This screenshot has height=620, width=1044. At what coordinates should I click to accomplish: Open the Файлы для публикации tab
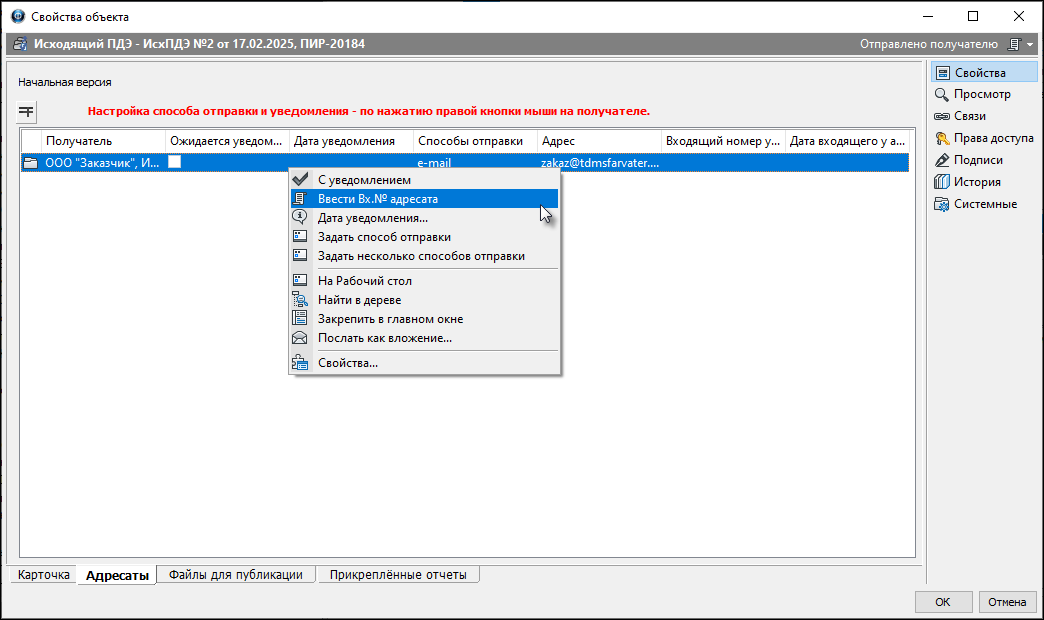[236, 575]
